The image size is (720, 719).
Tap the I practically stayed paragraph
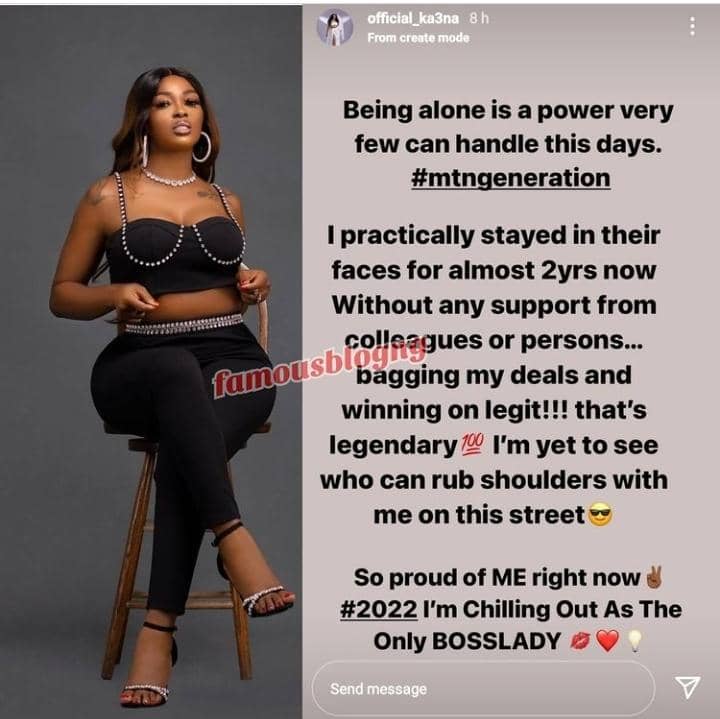(494, 375)
